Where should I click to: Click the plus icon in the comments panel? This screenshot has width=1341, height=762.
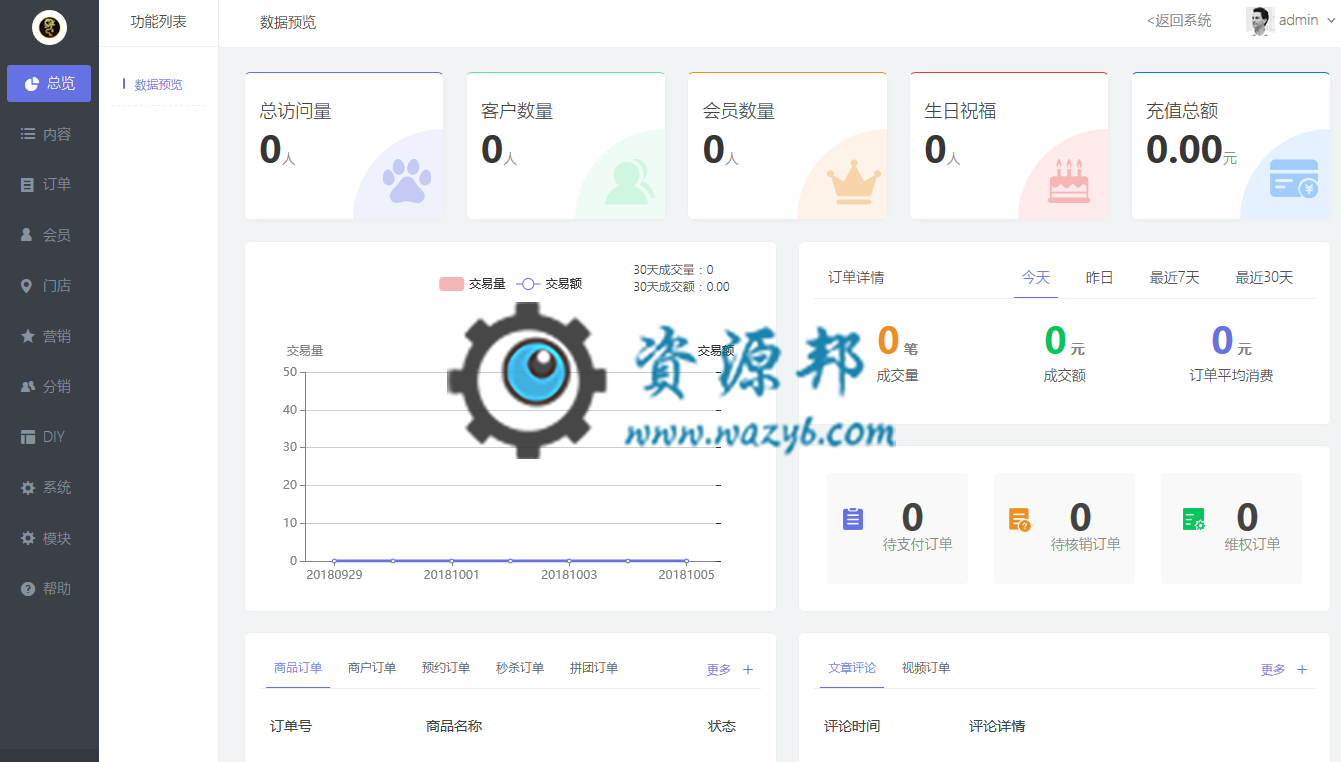pyautogui.click(x=1302, y=670)
